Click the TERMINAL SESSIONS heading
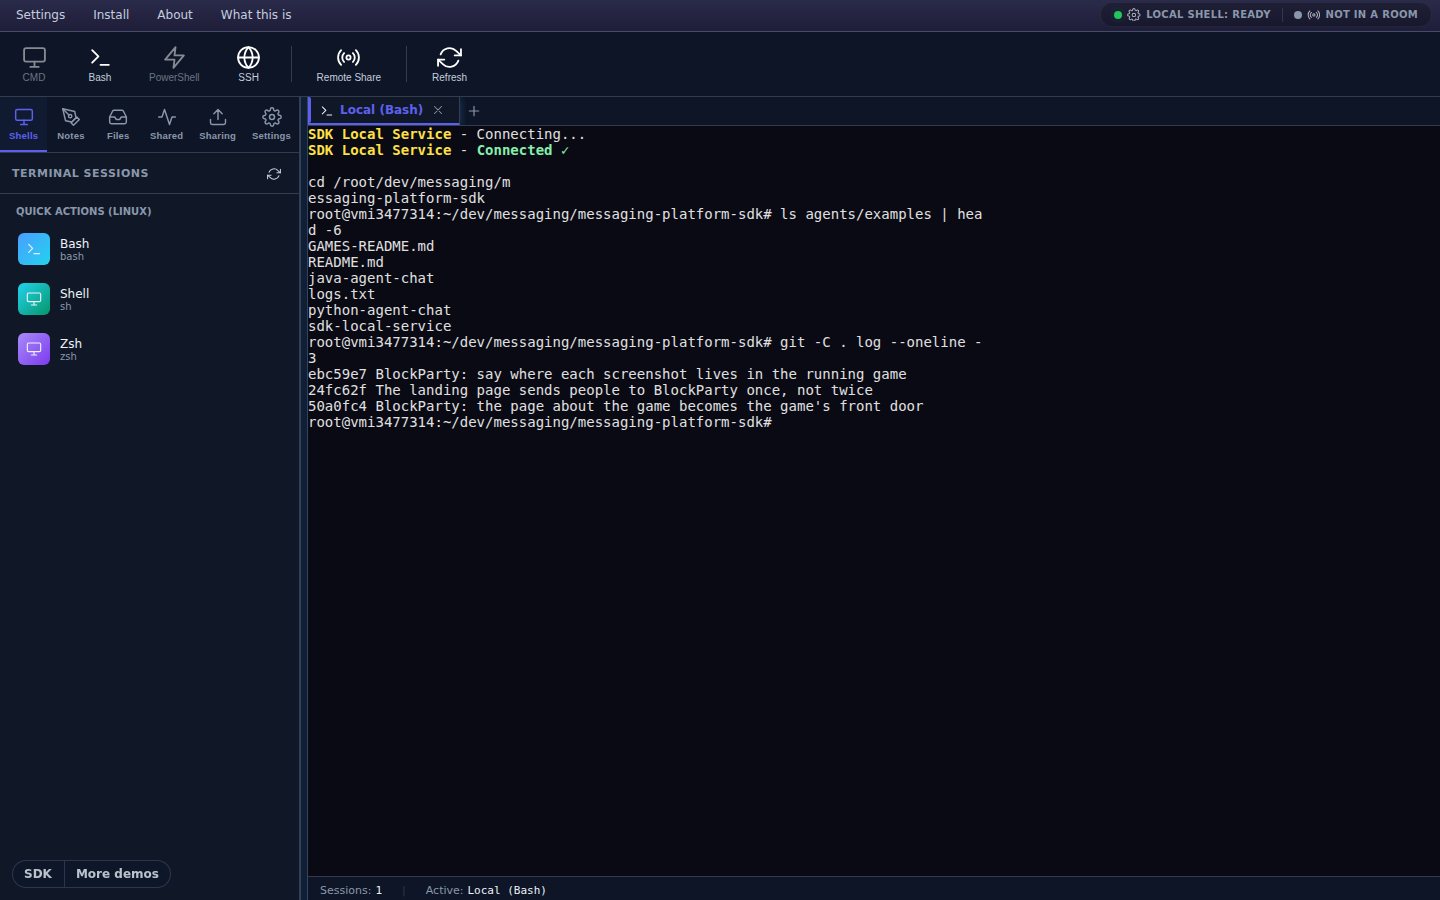Viewport: 1440px width, 900px height. tap(80, 173)
